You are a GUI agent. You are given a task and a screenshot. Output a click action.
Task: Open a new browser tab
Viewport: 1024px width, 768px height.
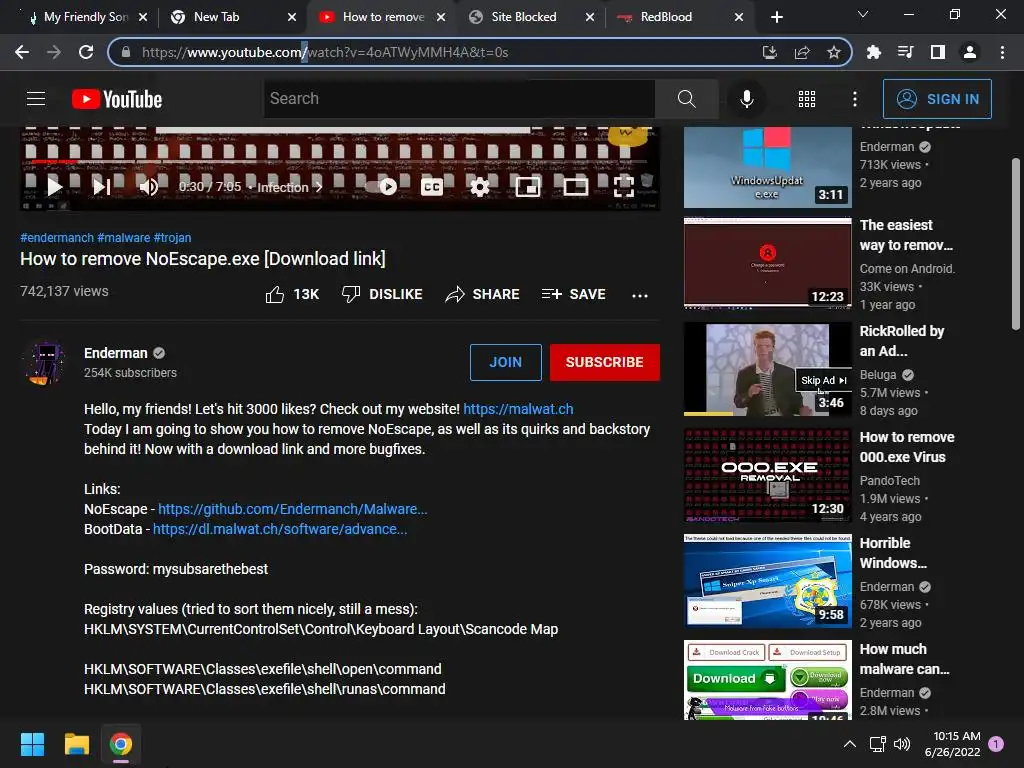pyautogui.click(x=776, y=17)
